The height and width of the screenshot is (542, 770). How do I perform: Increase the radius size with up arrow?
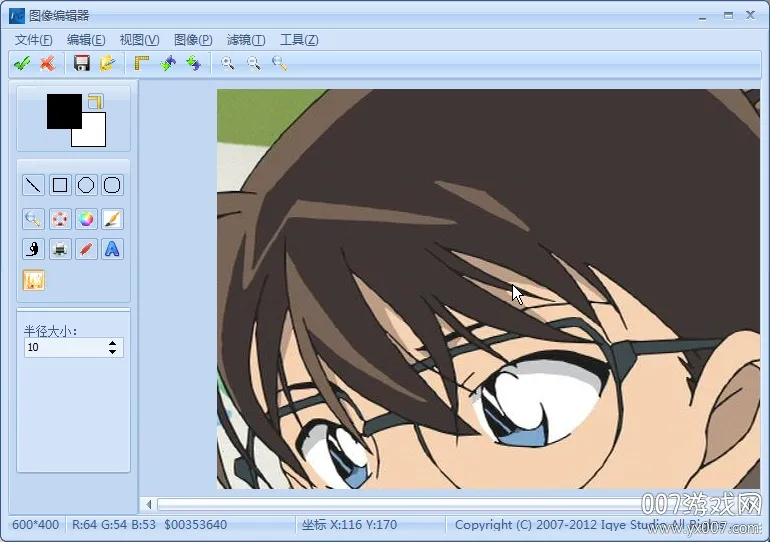[112, 343]
